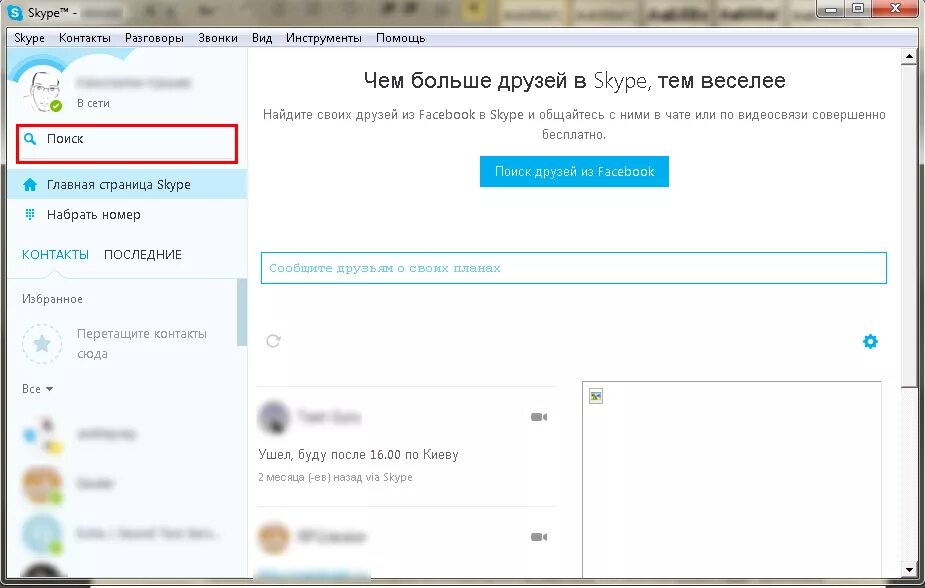
Task: Click the magnifier search icon
Action: pos(29,139)
